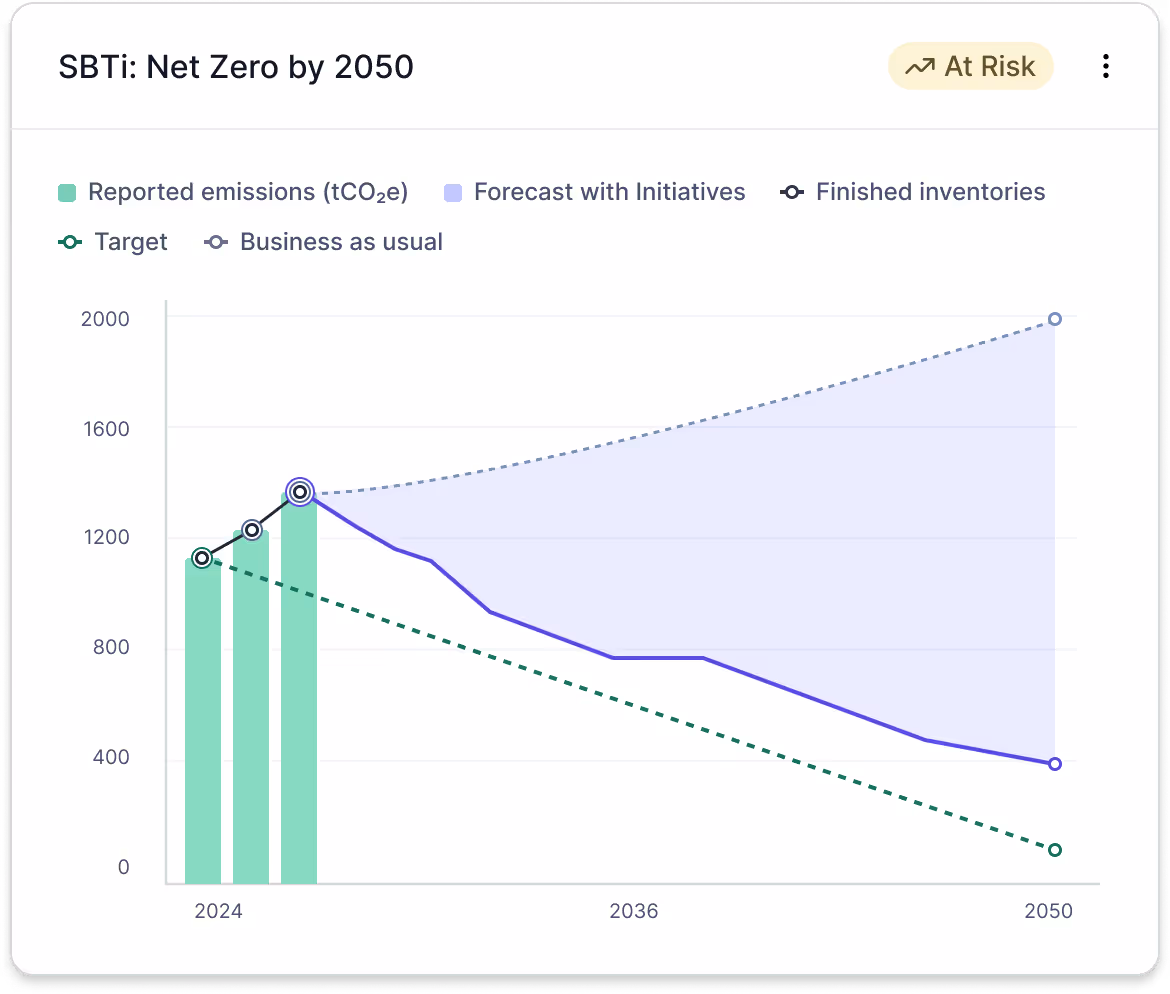Click the trending arrow icon in badge

click(919, 67)
